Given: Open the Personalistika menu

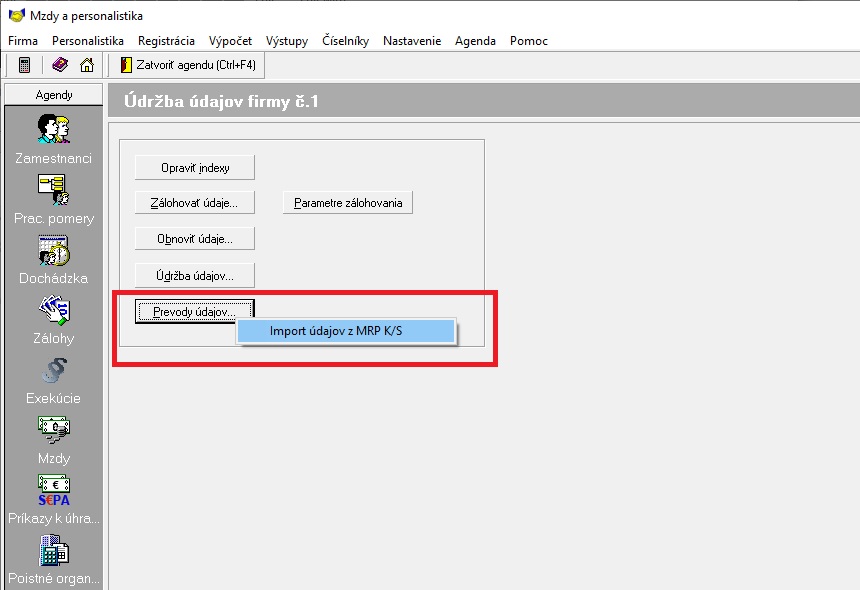Looking at the screenshot, I should click(88, 41).
